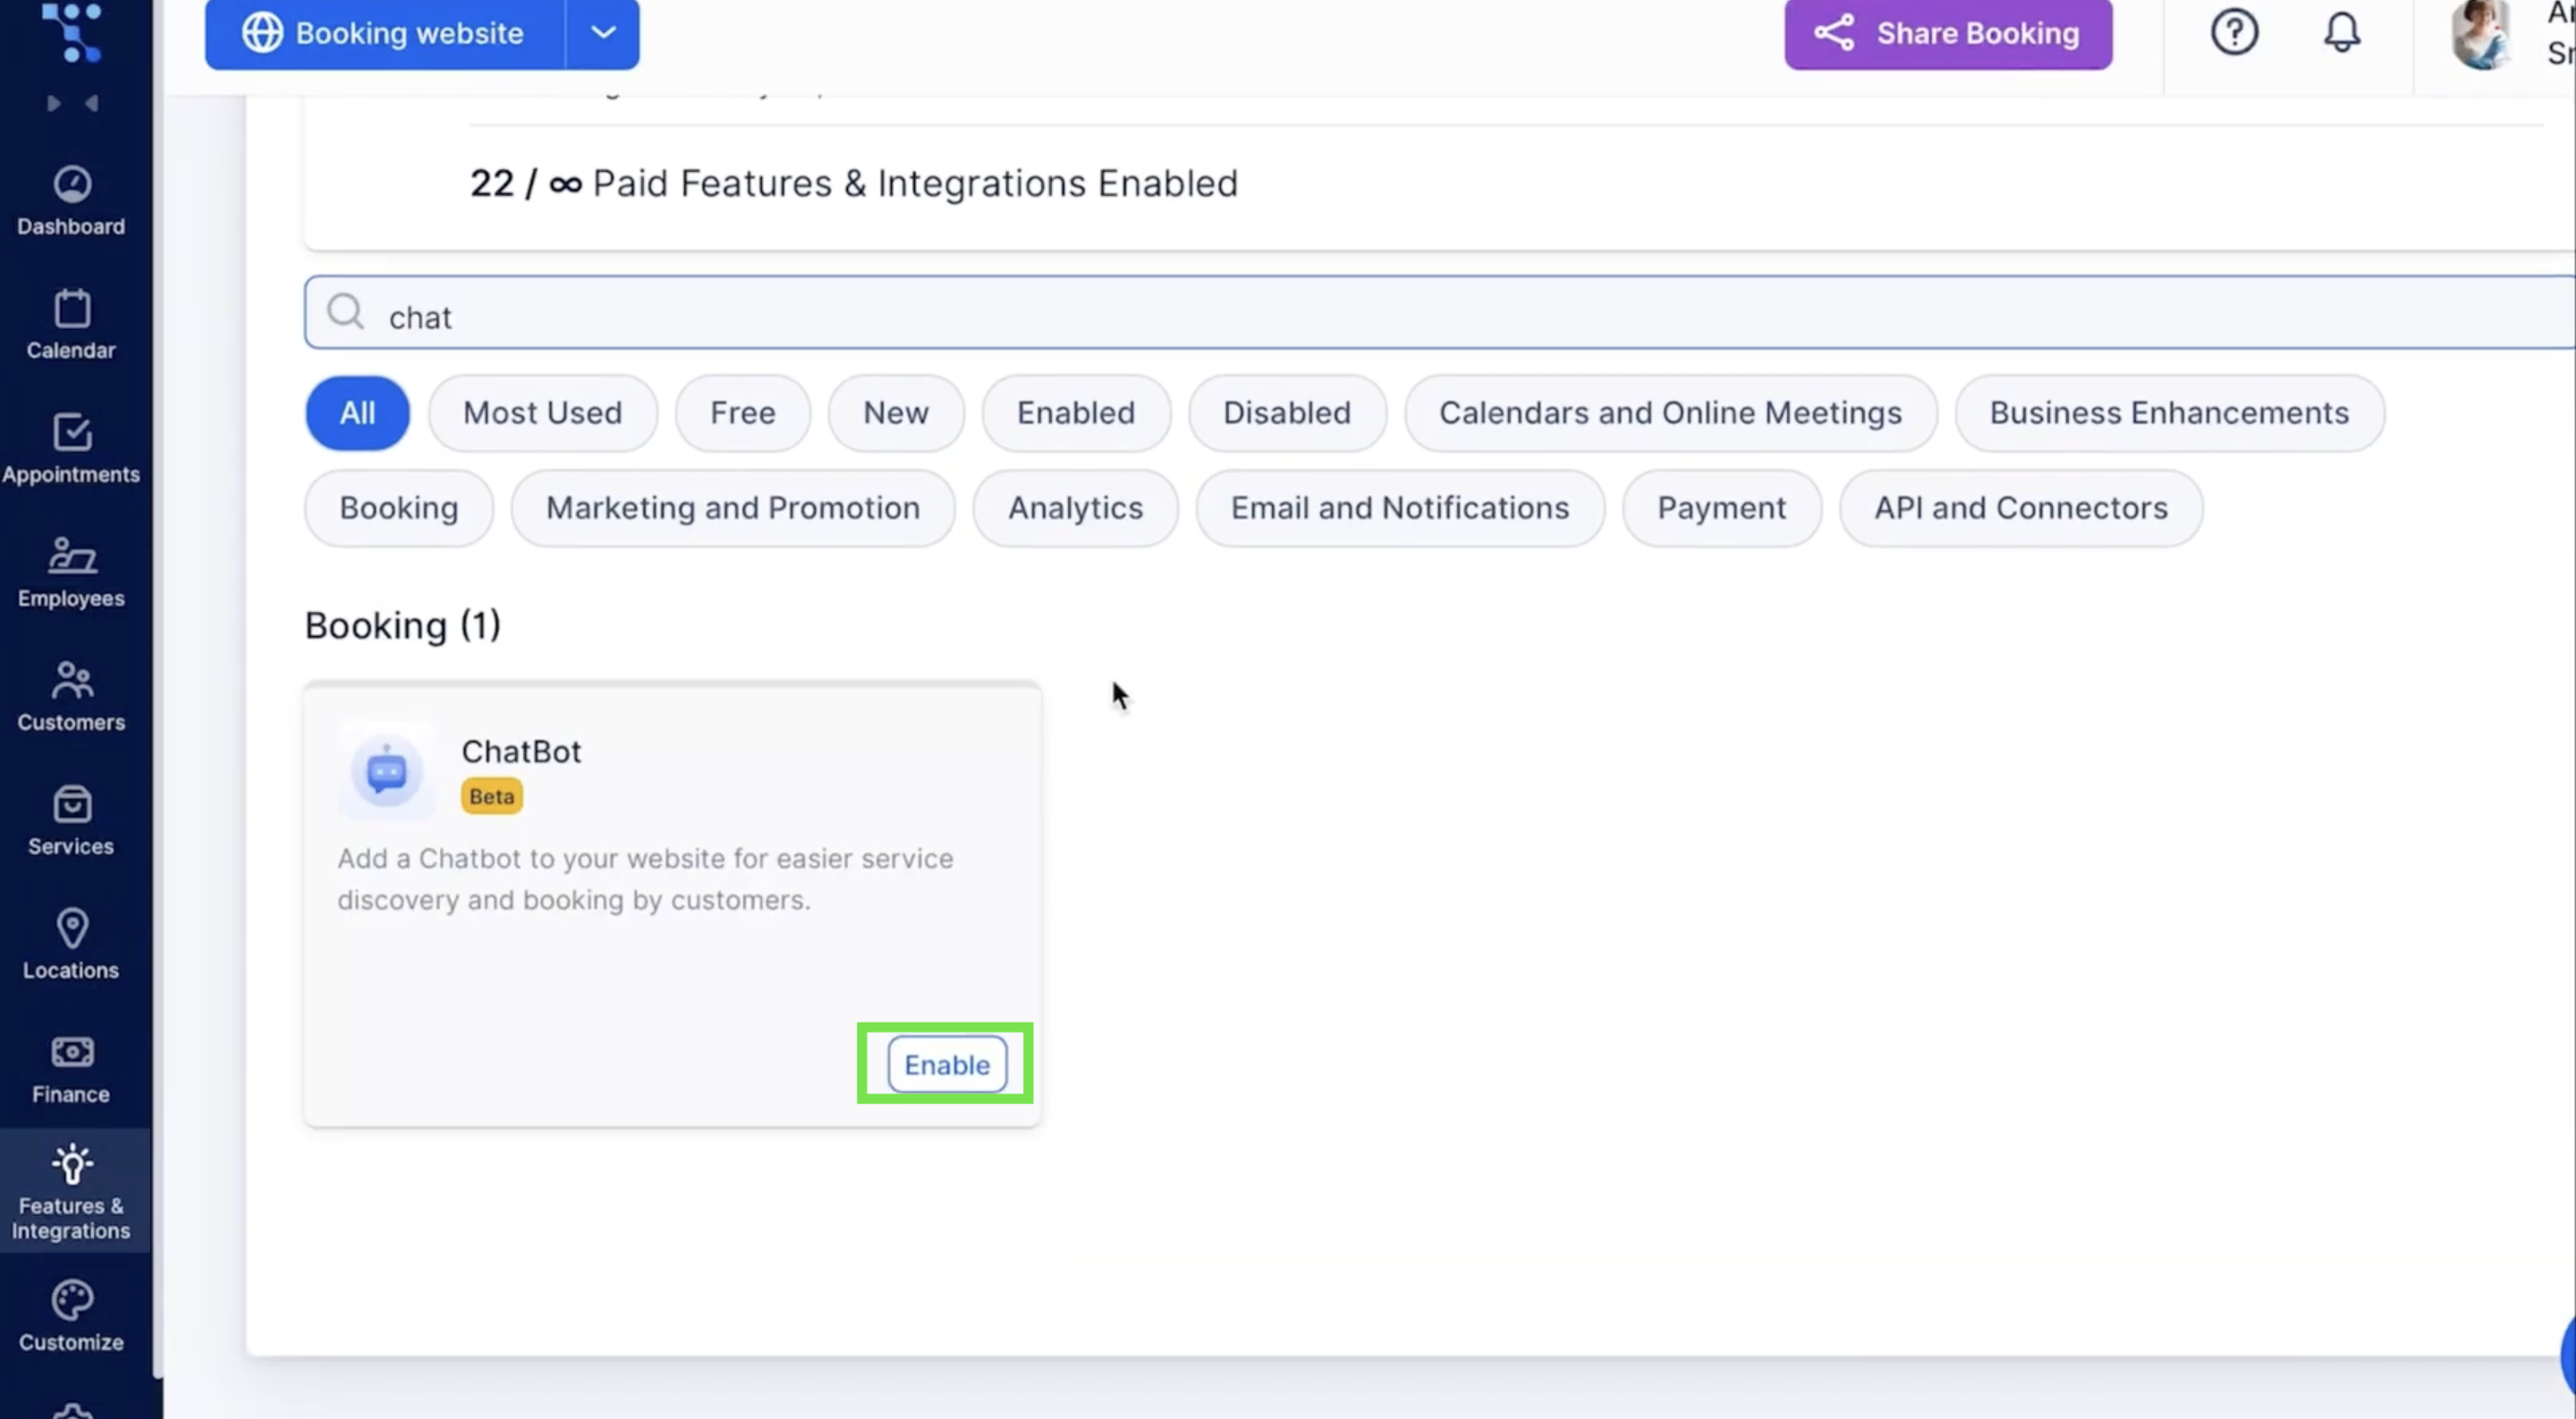Click Share Booking button
The image size is (2576, 1419).
[1947, 33]
